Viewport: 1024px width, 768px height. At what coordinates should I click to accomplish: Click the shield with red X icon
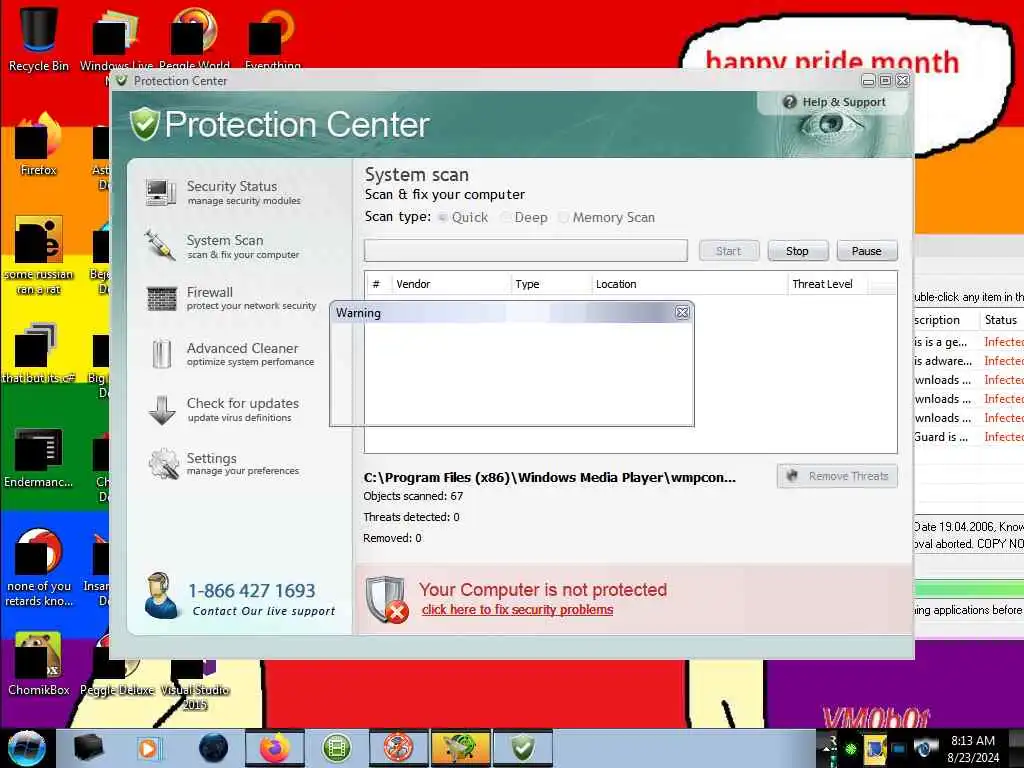click(387, 600)
